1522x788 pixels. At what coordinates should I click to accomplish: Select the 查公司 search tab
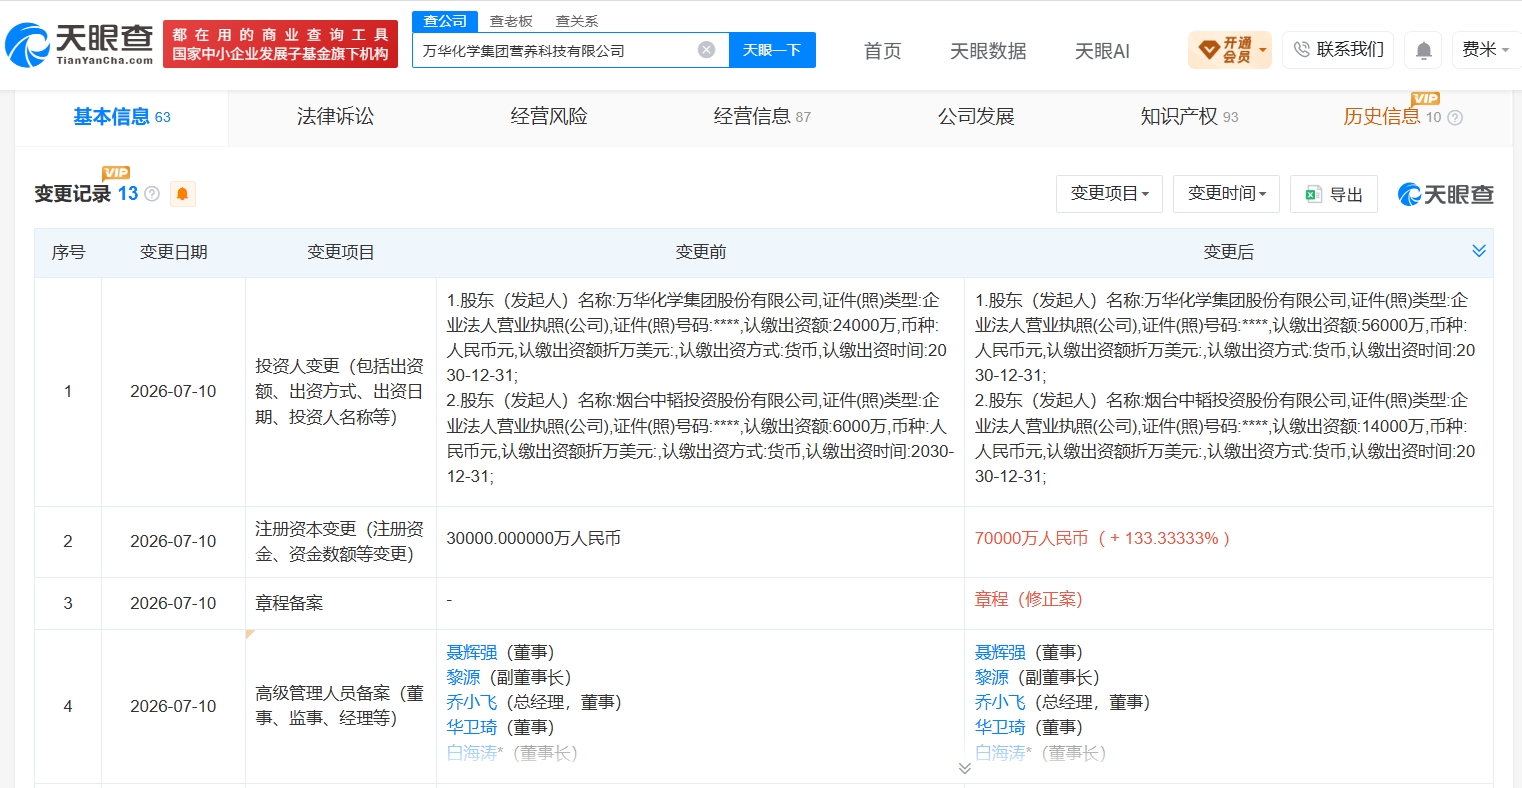click(445, 21)
